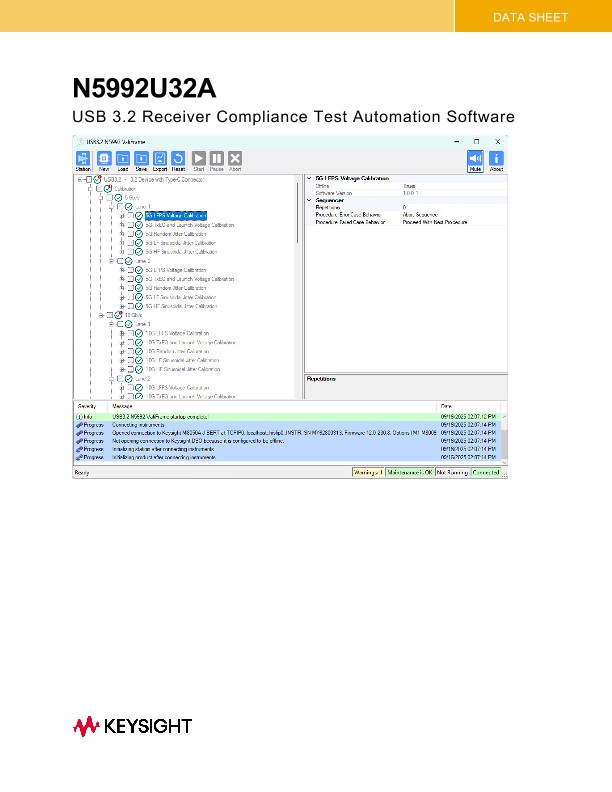Click Progress icon of 'Connecting instruments' row
Screen dimensions: 612x792
(x=79, y=425)
